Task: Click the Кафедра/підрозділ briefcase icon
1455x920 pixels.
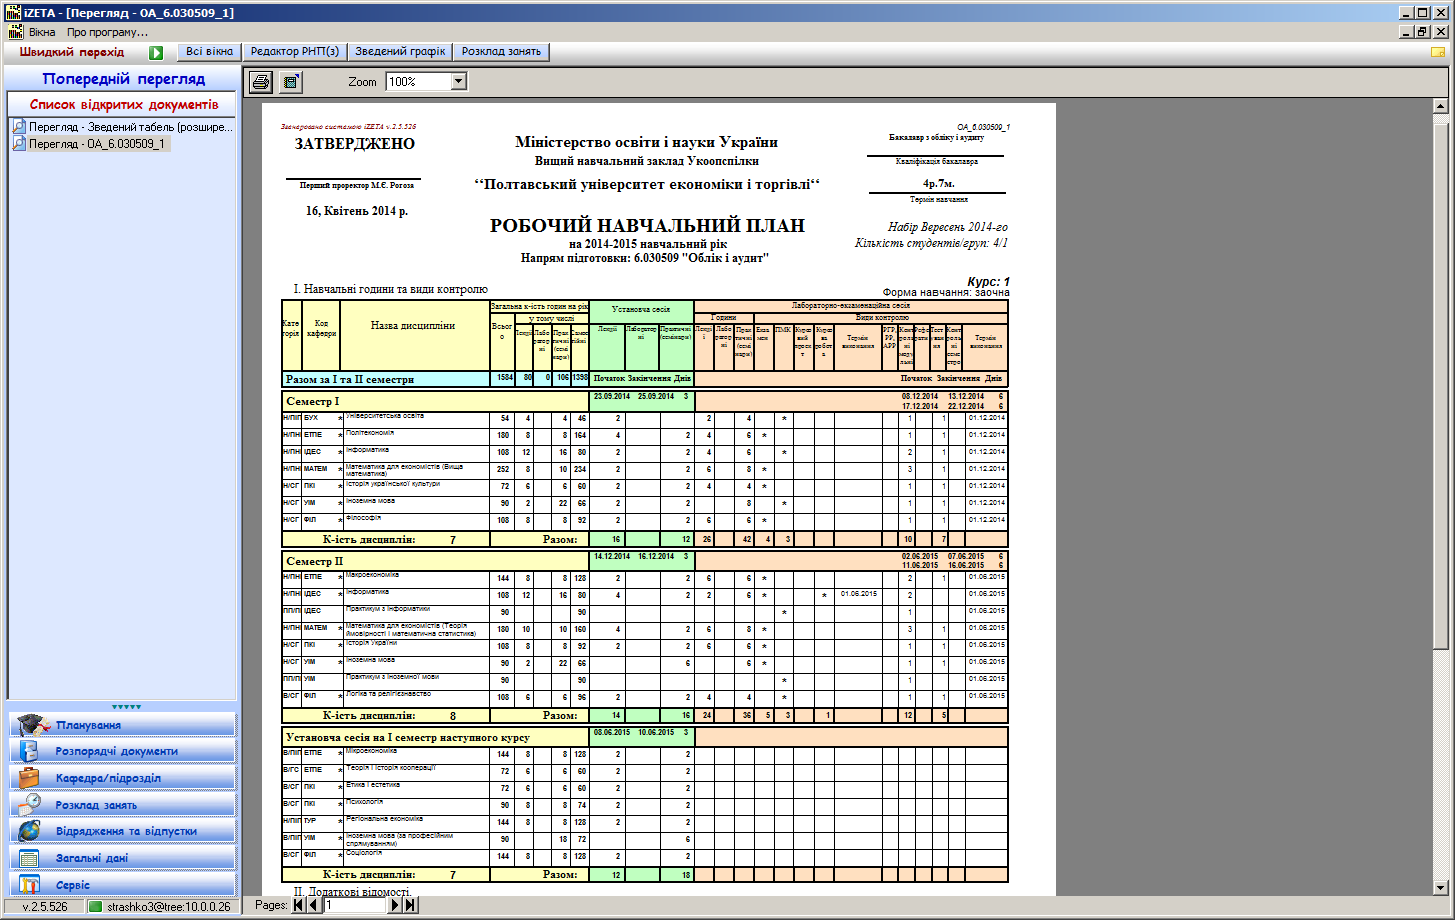Action: 30,778
